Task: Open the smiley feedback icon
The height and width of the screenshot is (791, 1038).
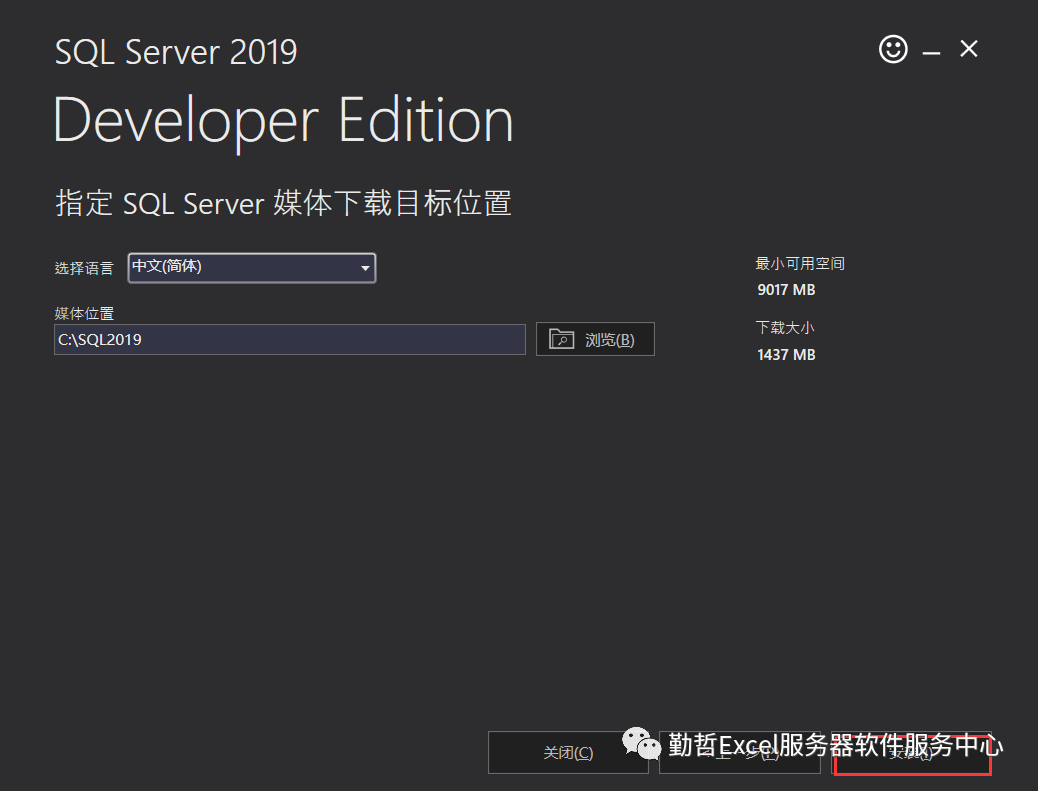Action: click(x=893, y=49)
